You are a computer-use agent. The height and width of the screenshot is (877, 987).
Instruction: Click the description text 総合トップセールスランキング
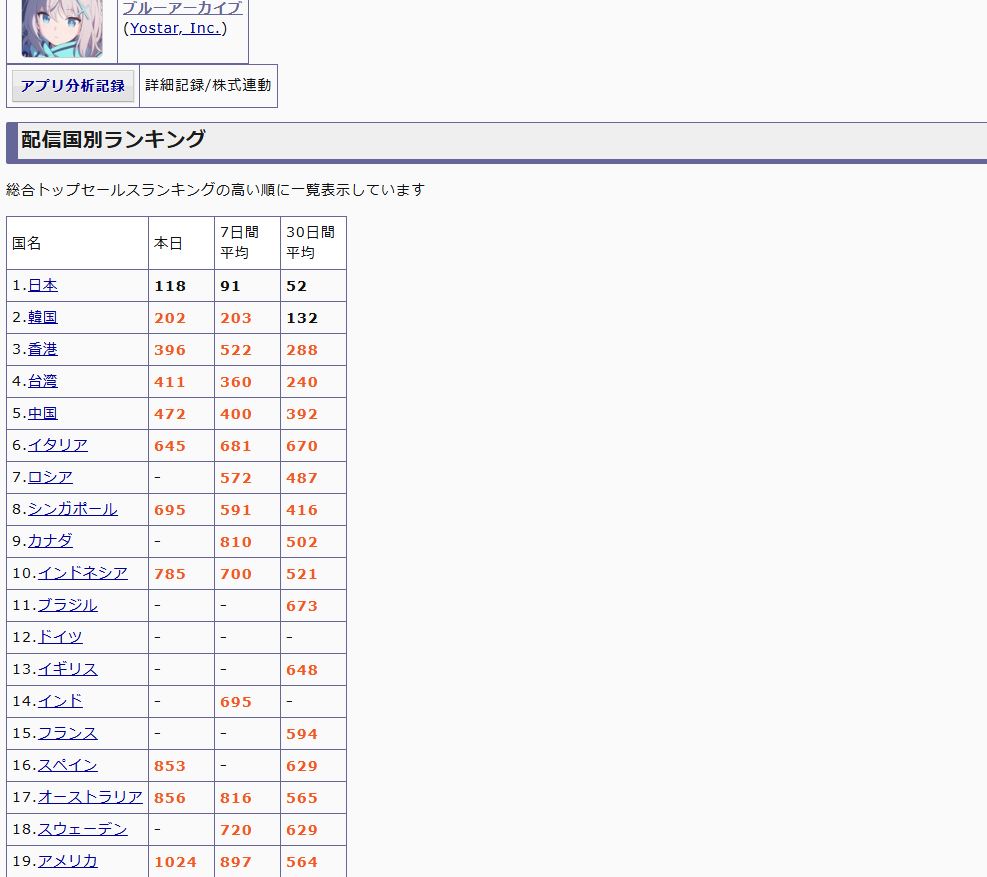(110, 190)
